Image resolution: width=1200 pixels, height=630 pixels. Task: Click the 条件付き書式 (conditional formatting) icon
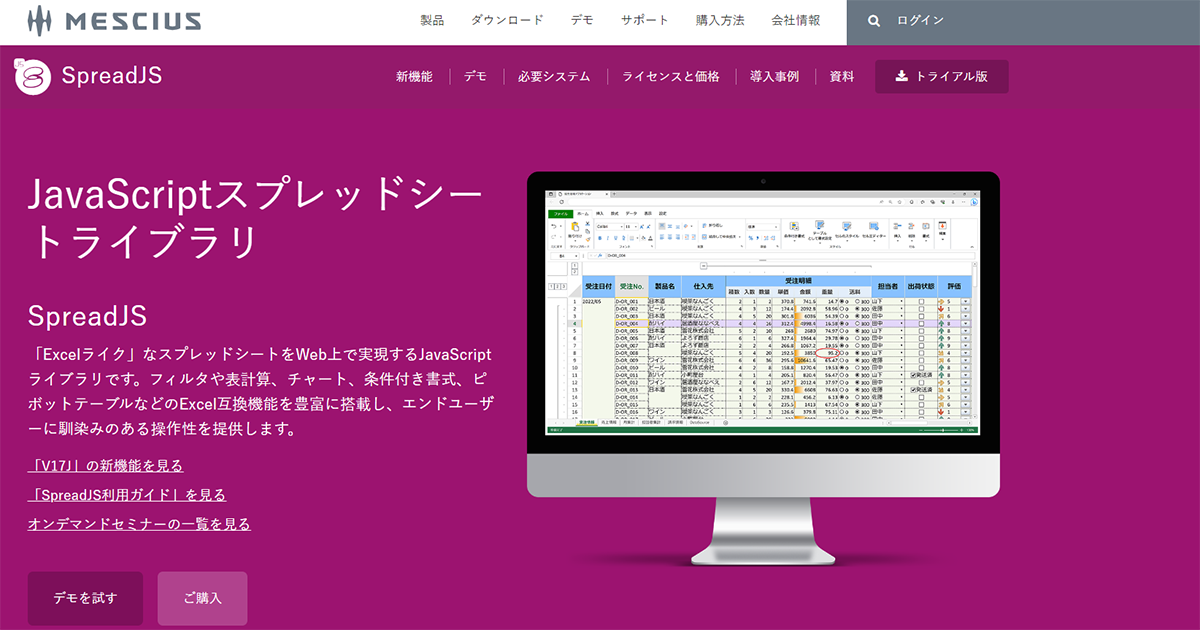coord(794,226)
